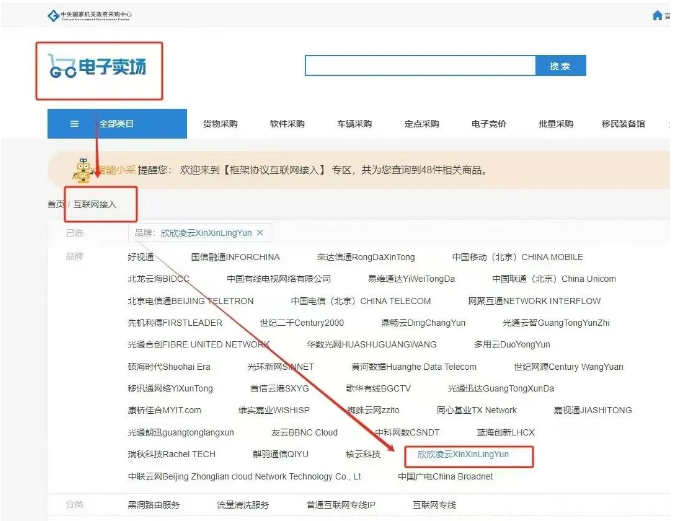
Task: Select brand 歌华有线BGCTV
Action: (378, 389)
